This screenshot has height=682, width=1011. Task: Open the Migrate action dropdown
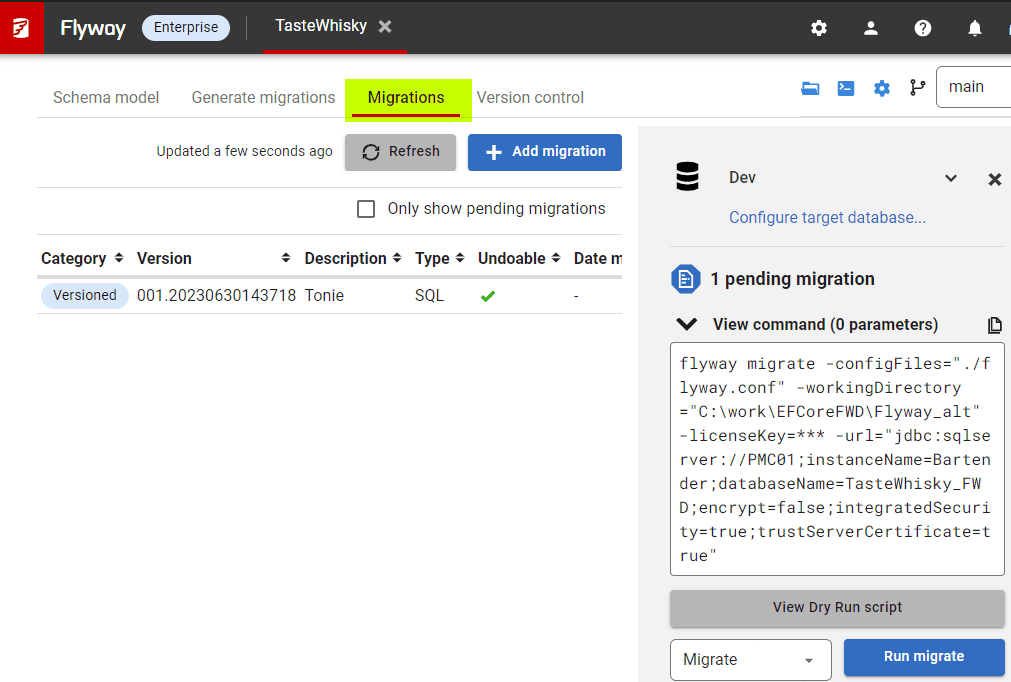tap(751, 659)
